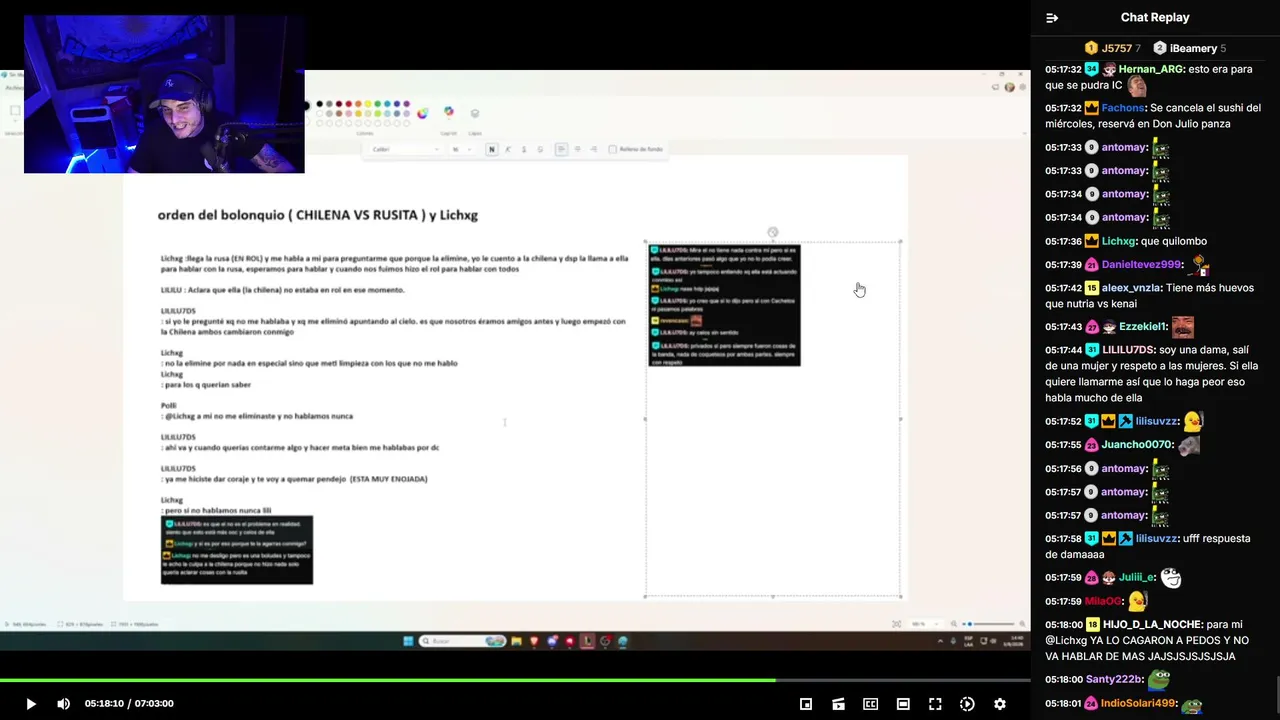Open the Brave browser taskbar icon
Viewport: 1280px width, 720px height.
tap(534, 641)
